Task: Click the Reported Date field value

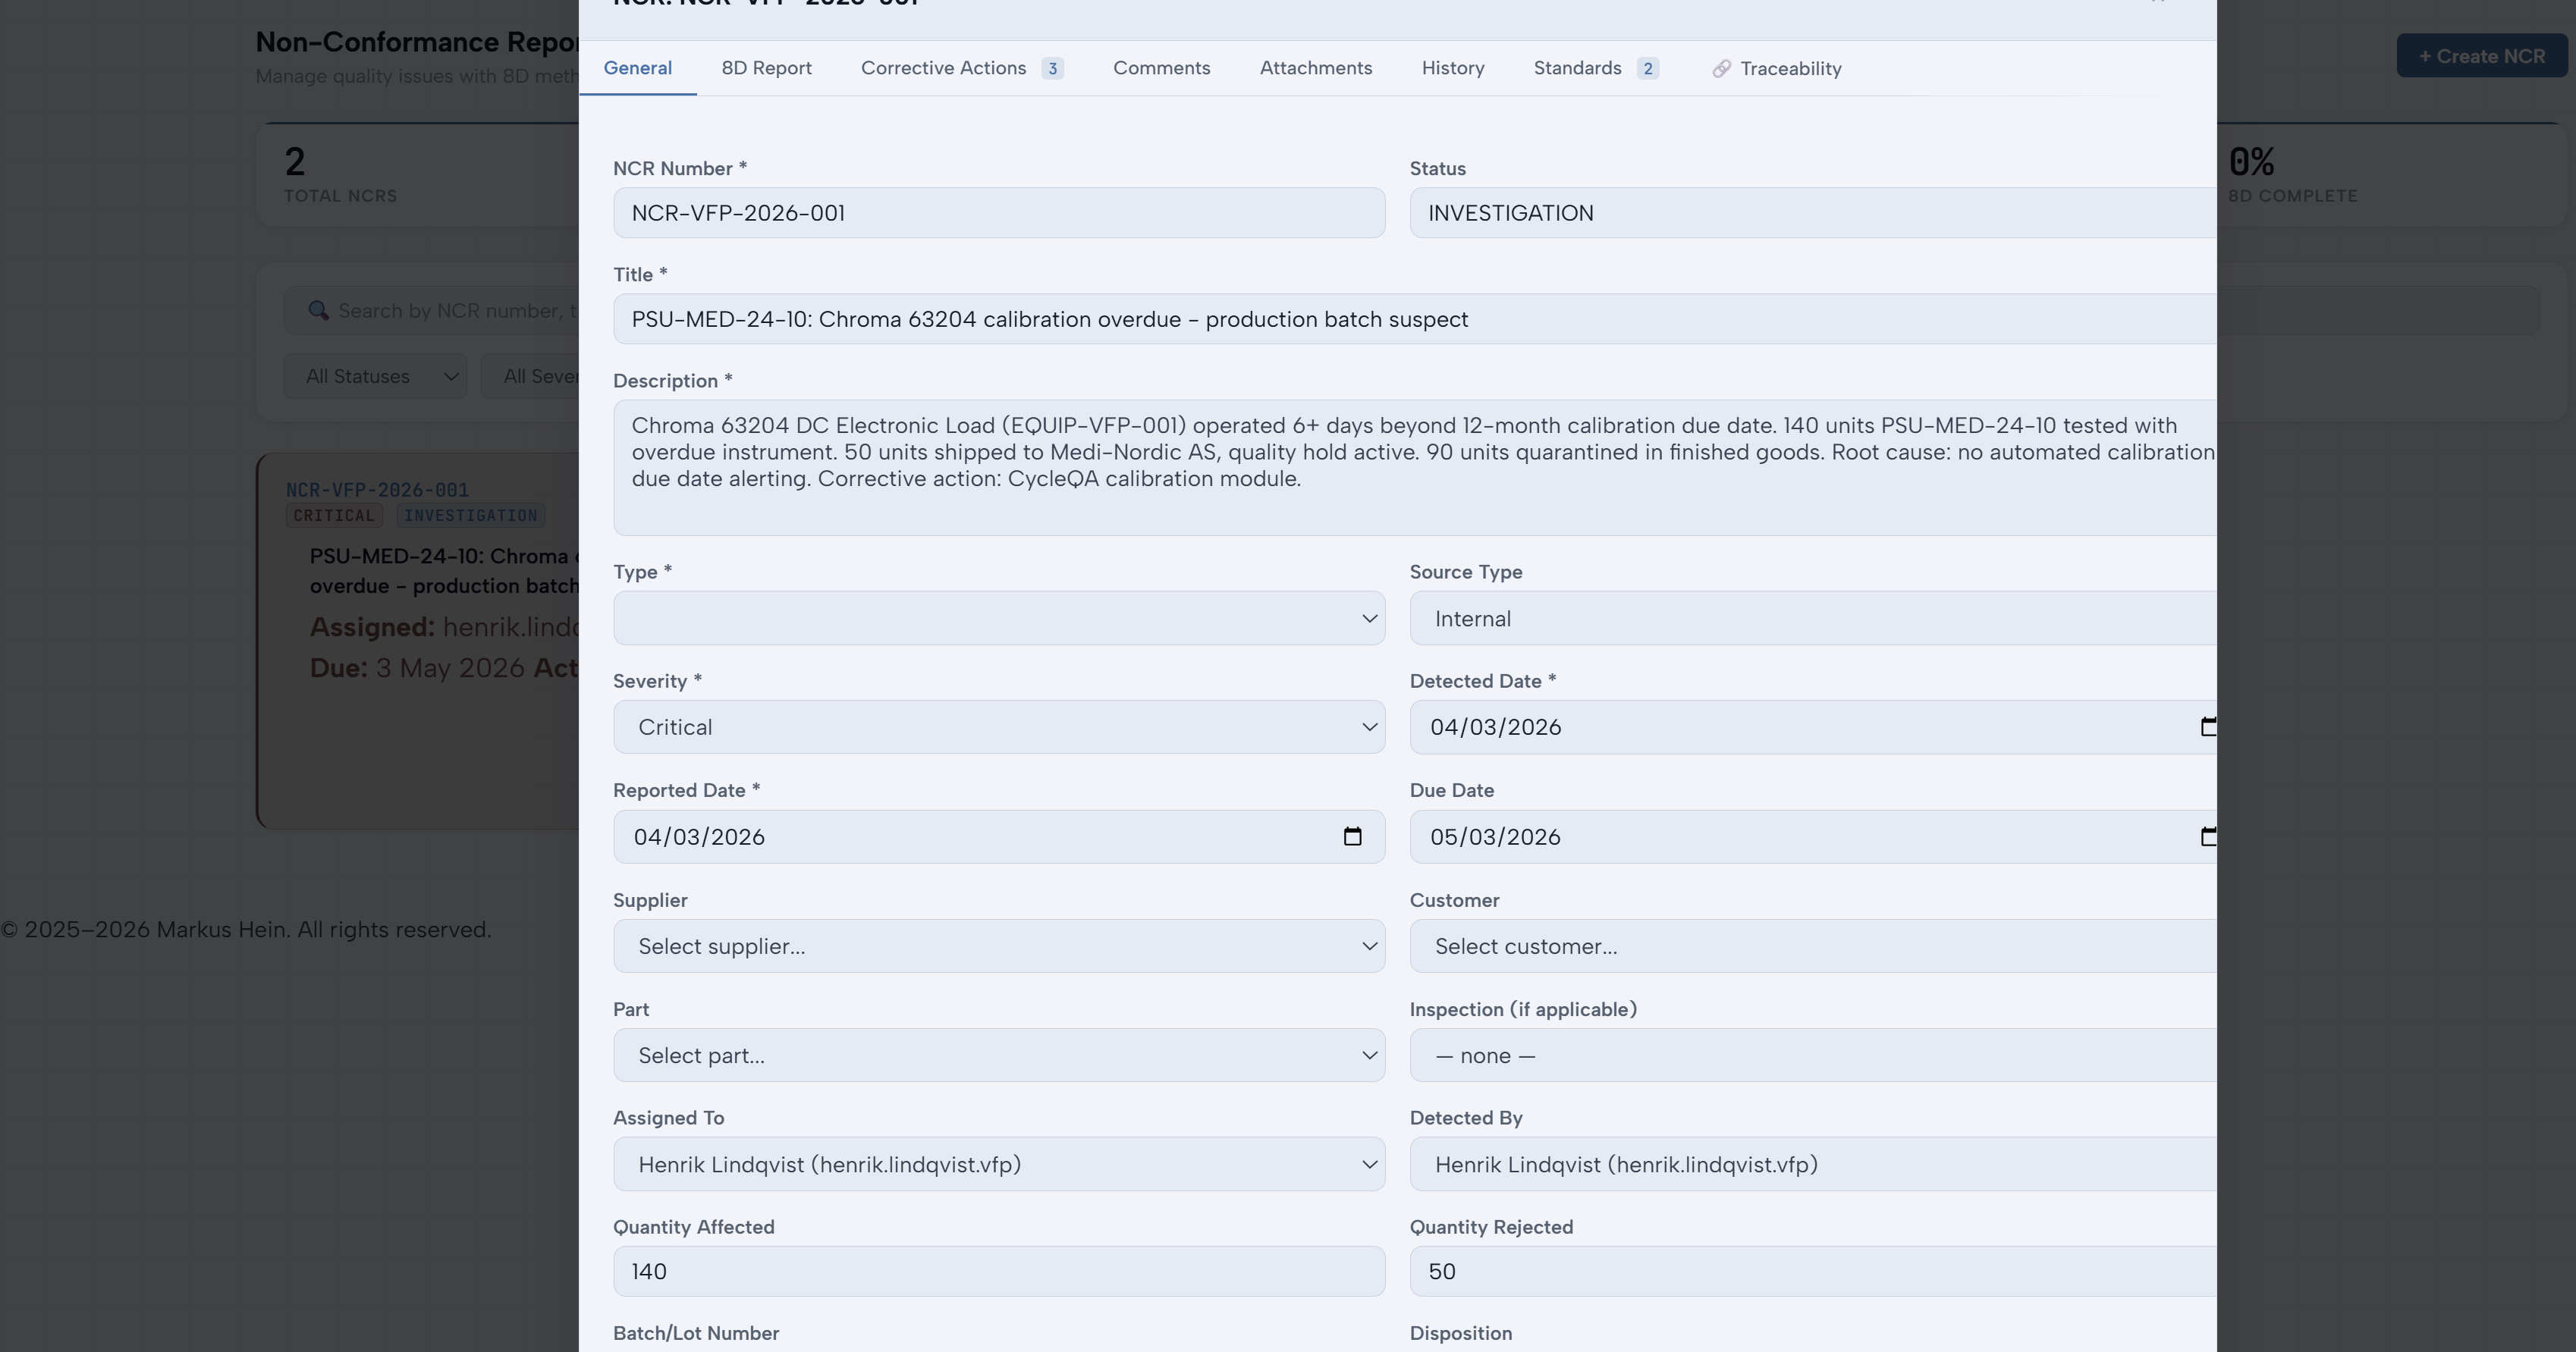Action: [699, 837]
